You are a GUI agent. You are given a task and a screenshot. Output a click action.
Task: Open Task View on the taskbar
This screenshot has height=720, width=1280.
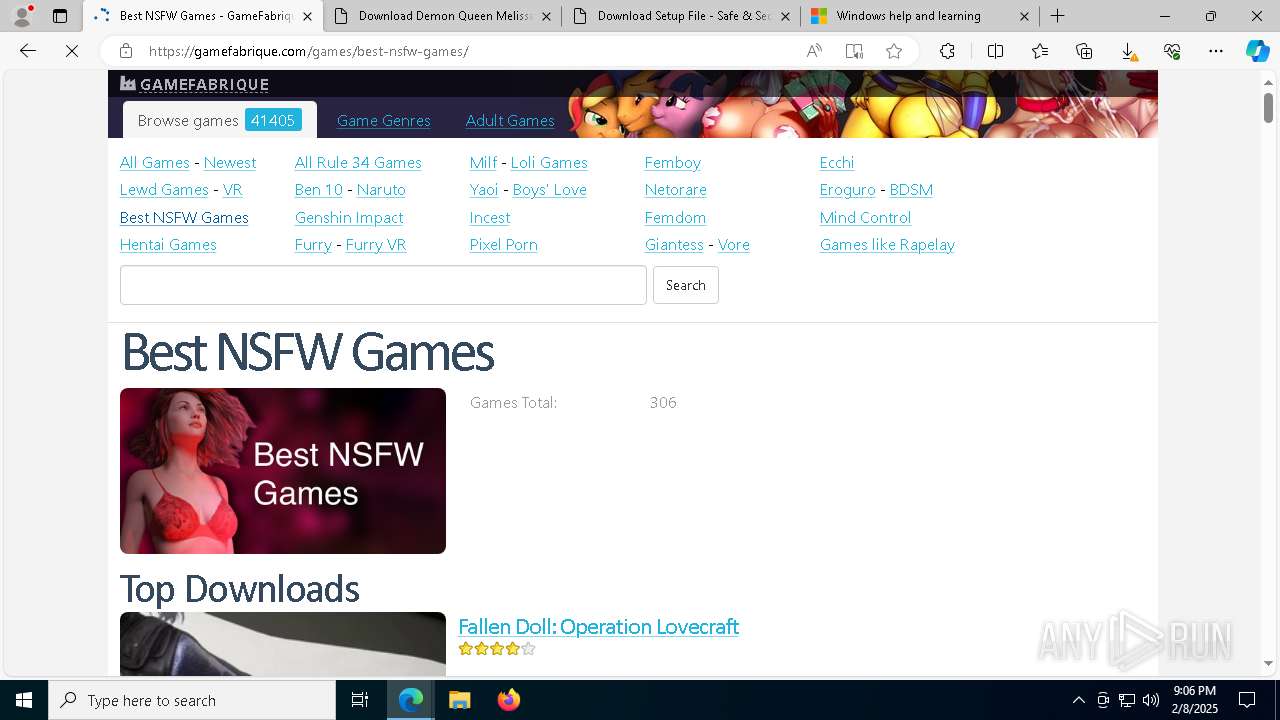(360, 700)
